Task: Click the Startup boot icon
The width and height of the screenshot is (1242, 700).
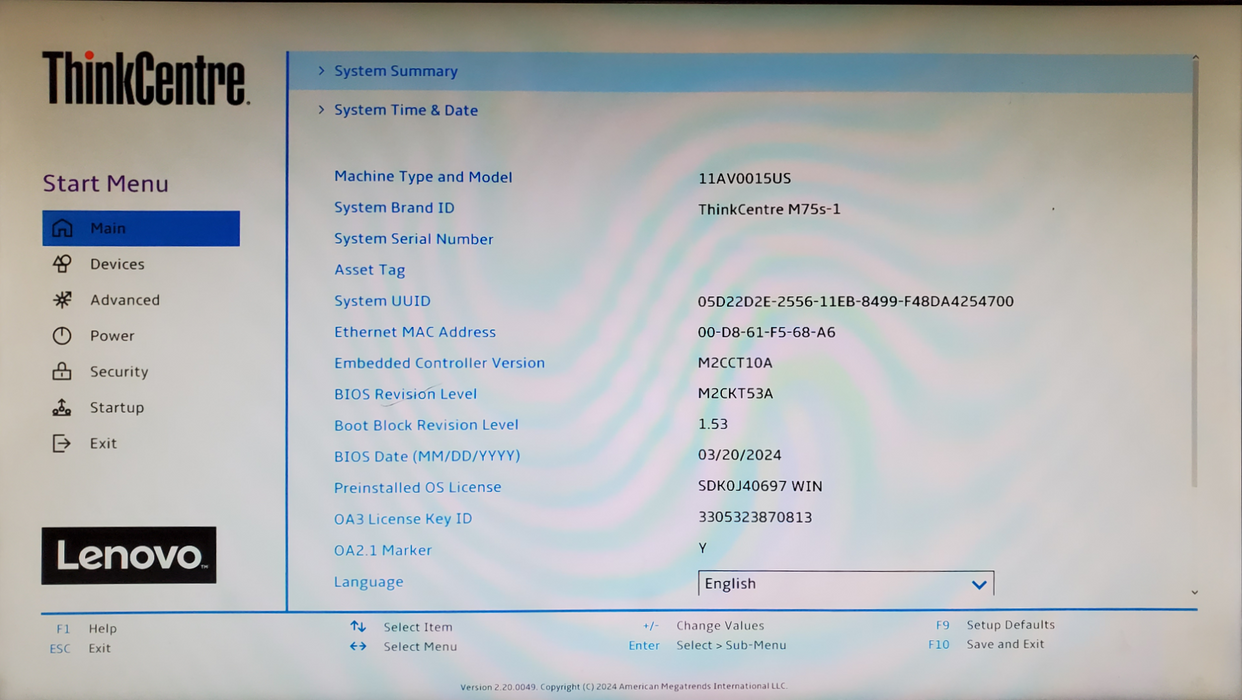Action: pos(64,407)
